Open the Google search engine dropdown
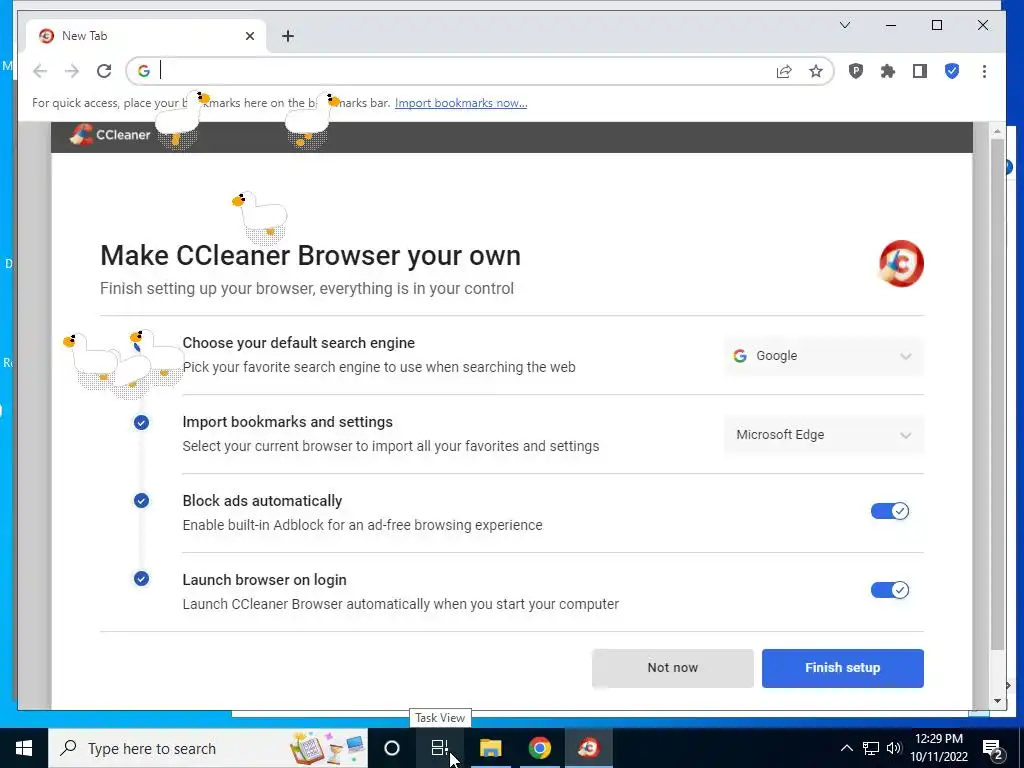Screen dimensions: 1024x768 [824, 356]
